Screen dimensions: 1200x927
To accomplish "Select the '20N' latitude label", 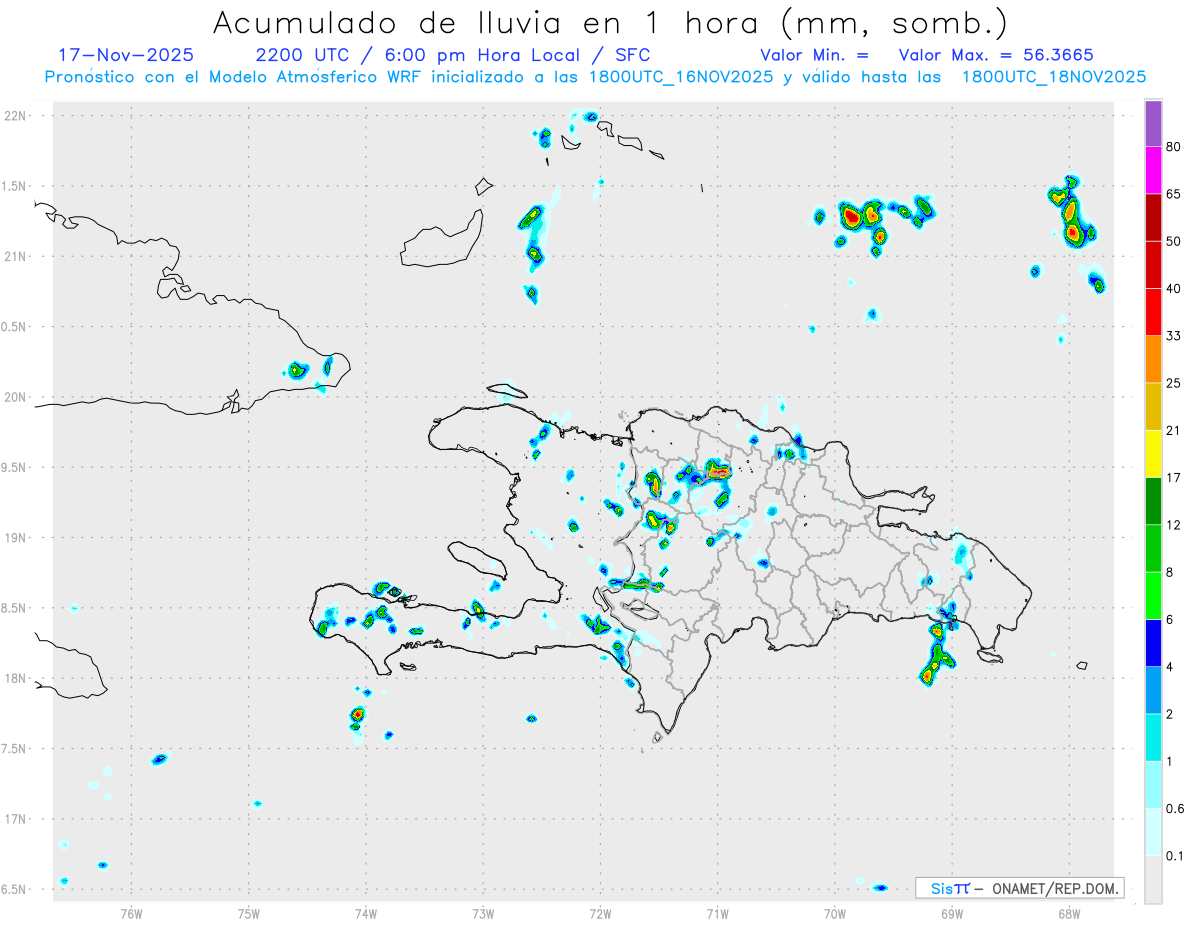I will point(17,397).
